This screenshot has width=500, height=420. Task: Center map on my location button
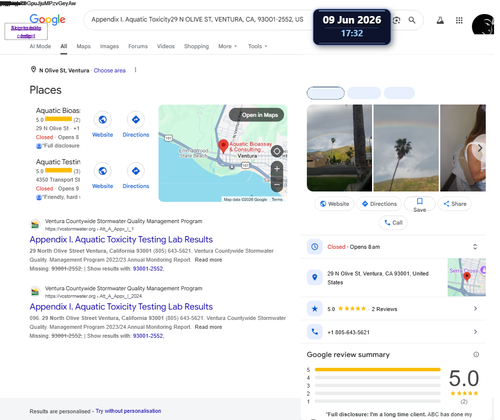277,151
